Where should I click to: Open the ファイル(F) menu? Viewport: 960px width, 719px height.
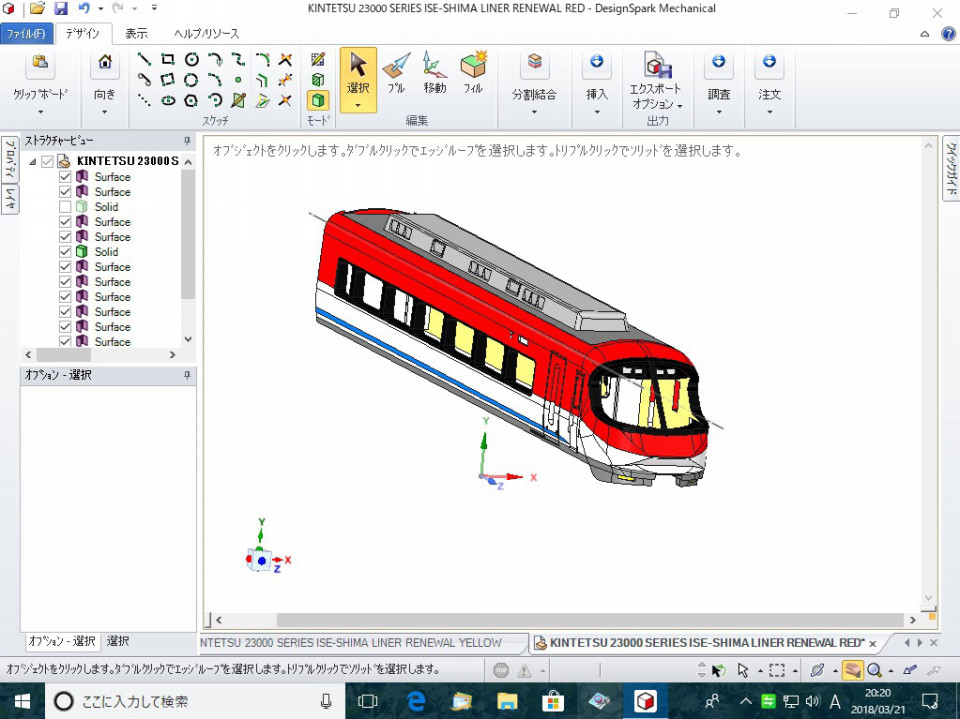[x=26, y=34]
